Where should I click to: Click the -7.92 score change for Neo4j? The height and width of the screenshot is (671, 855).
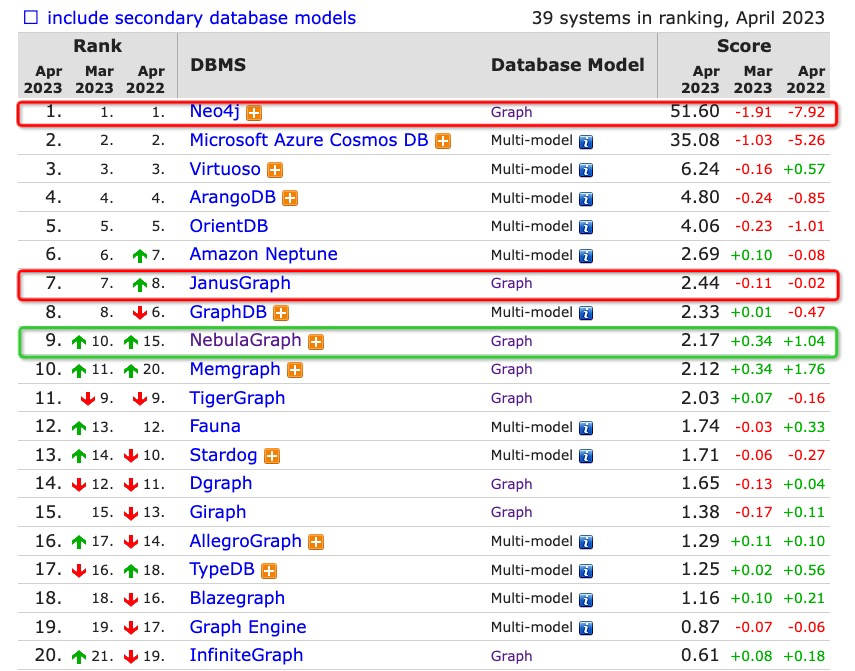pyautogui.click(x=806, y=112)
